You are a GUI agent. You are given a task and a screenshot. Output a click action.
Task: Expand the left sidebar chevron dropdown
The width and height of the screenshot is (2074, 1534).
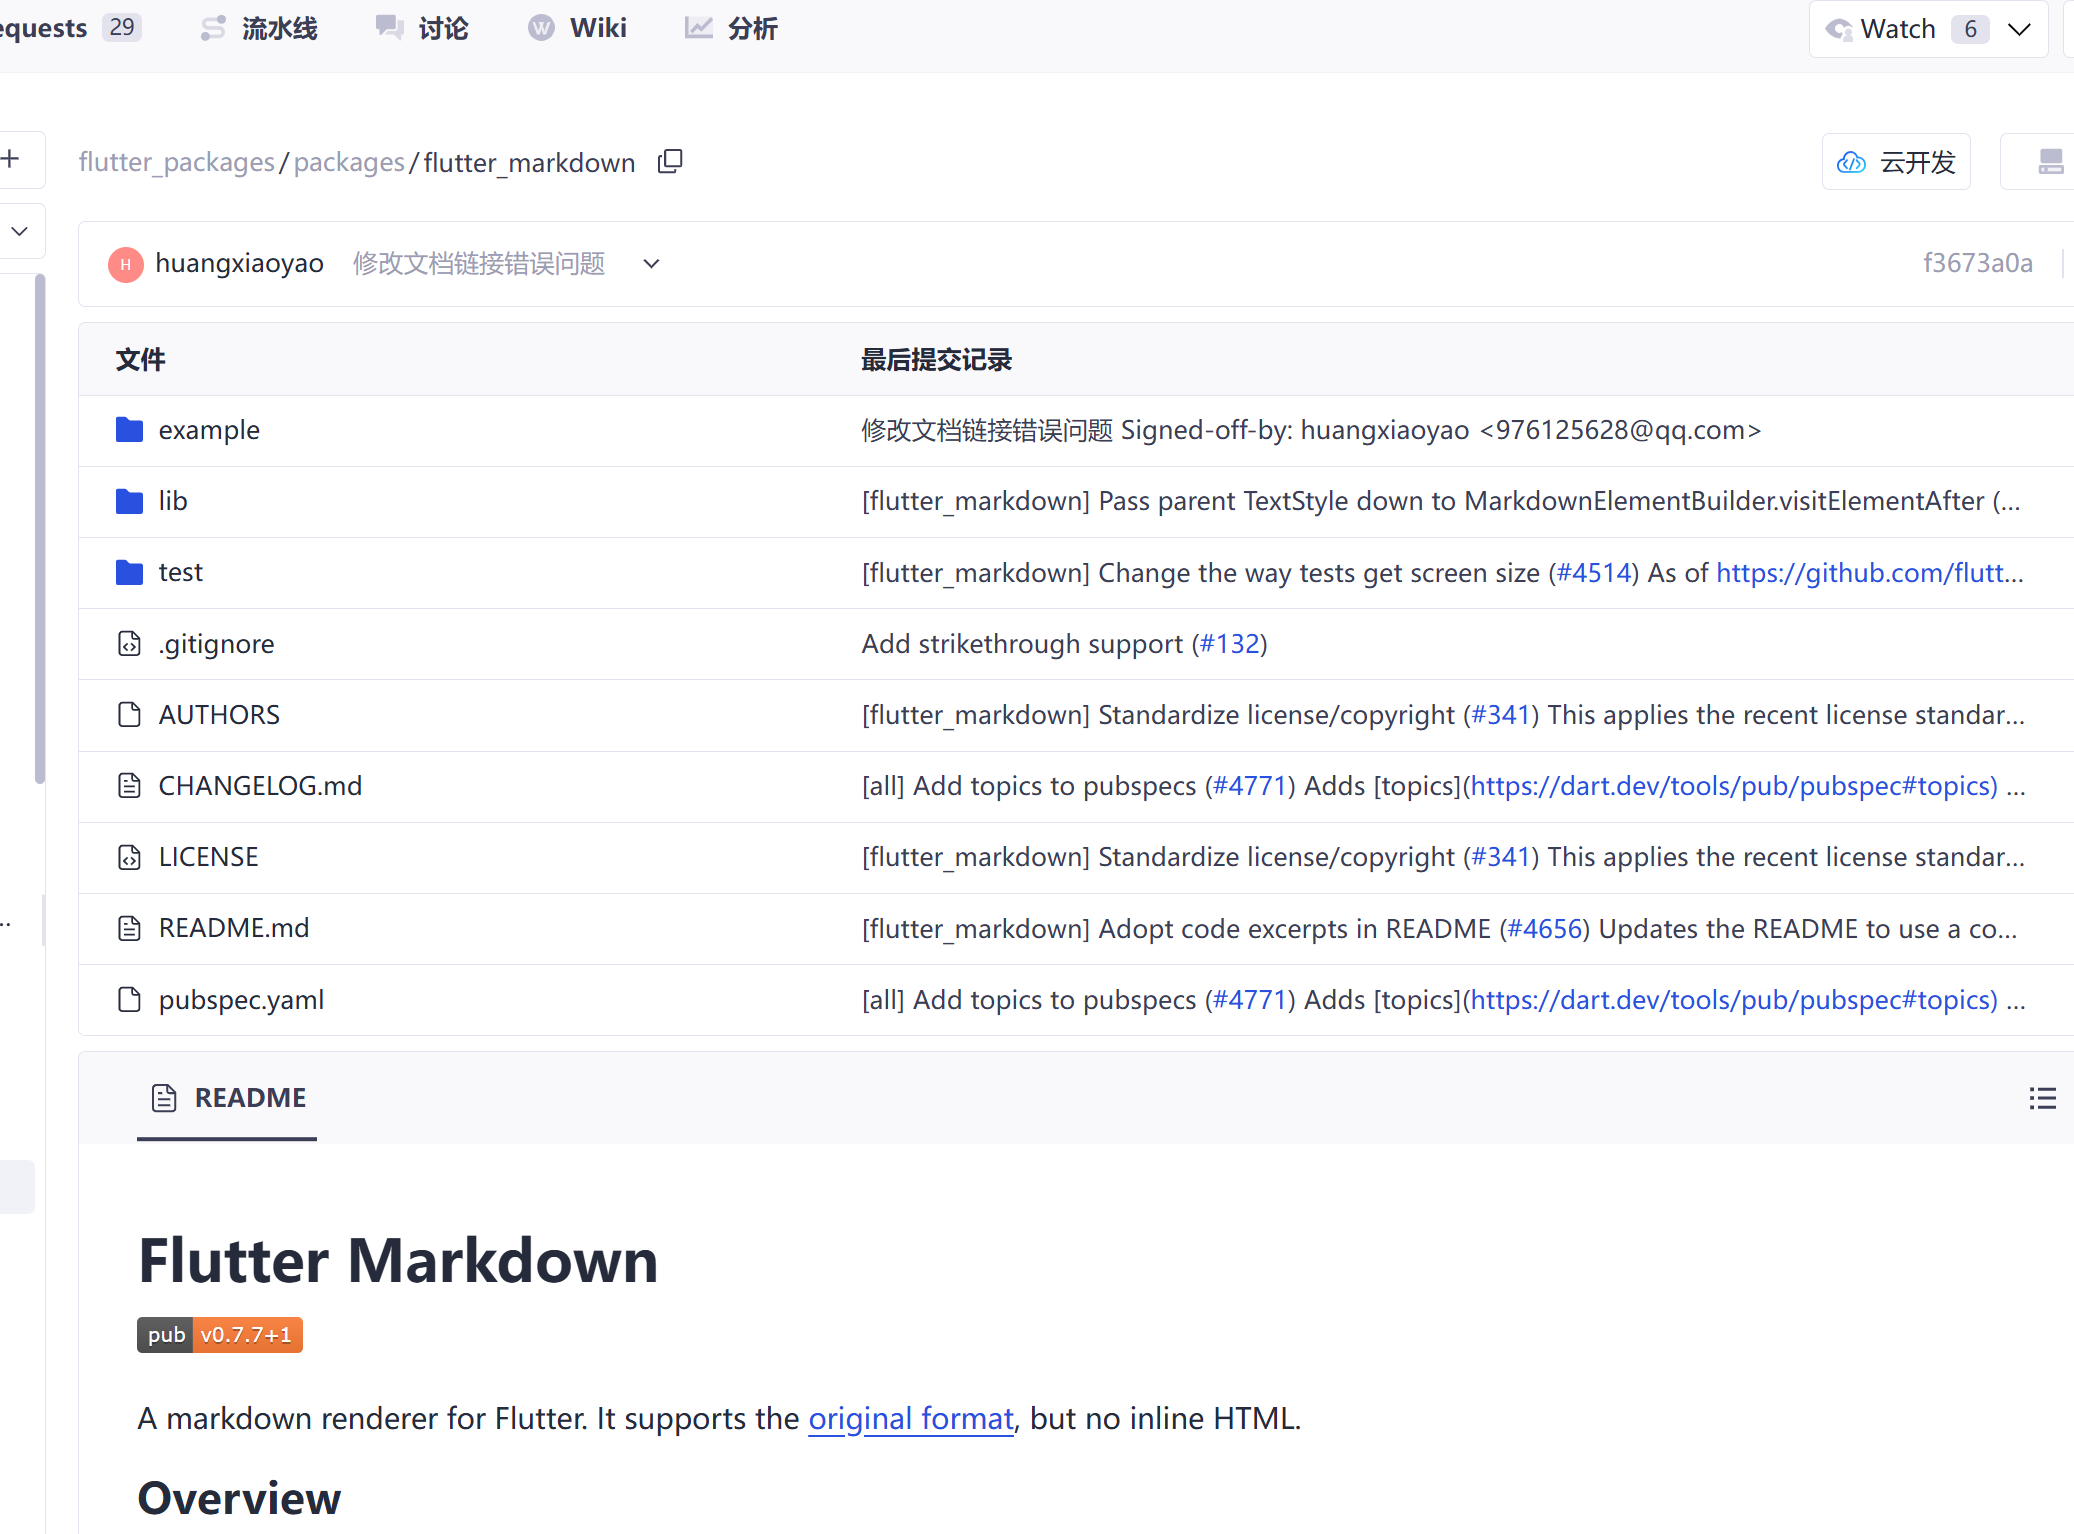(x=19, y=231)
